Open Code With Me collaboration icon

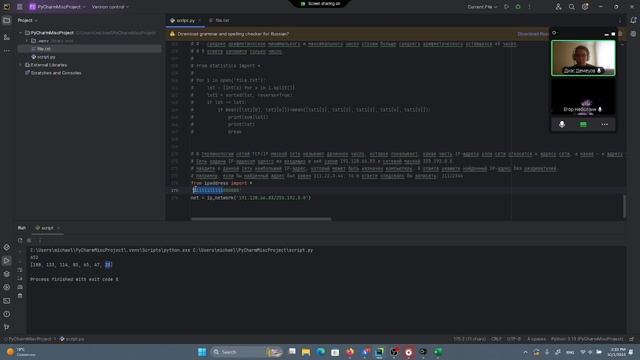point(558,7)
